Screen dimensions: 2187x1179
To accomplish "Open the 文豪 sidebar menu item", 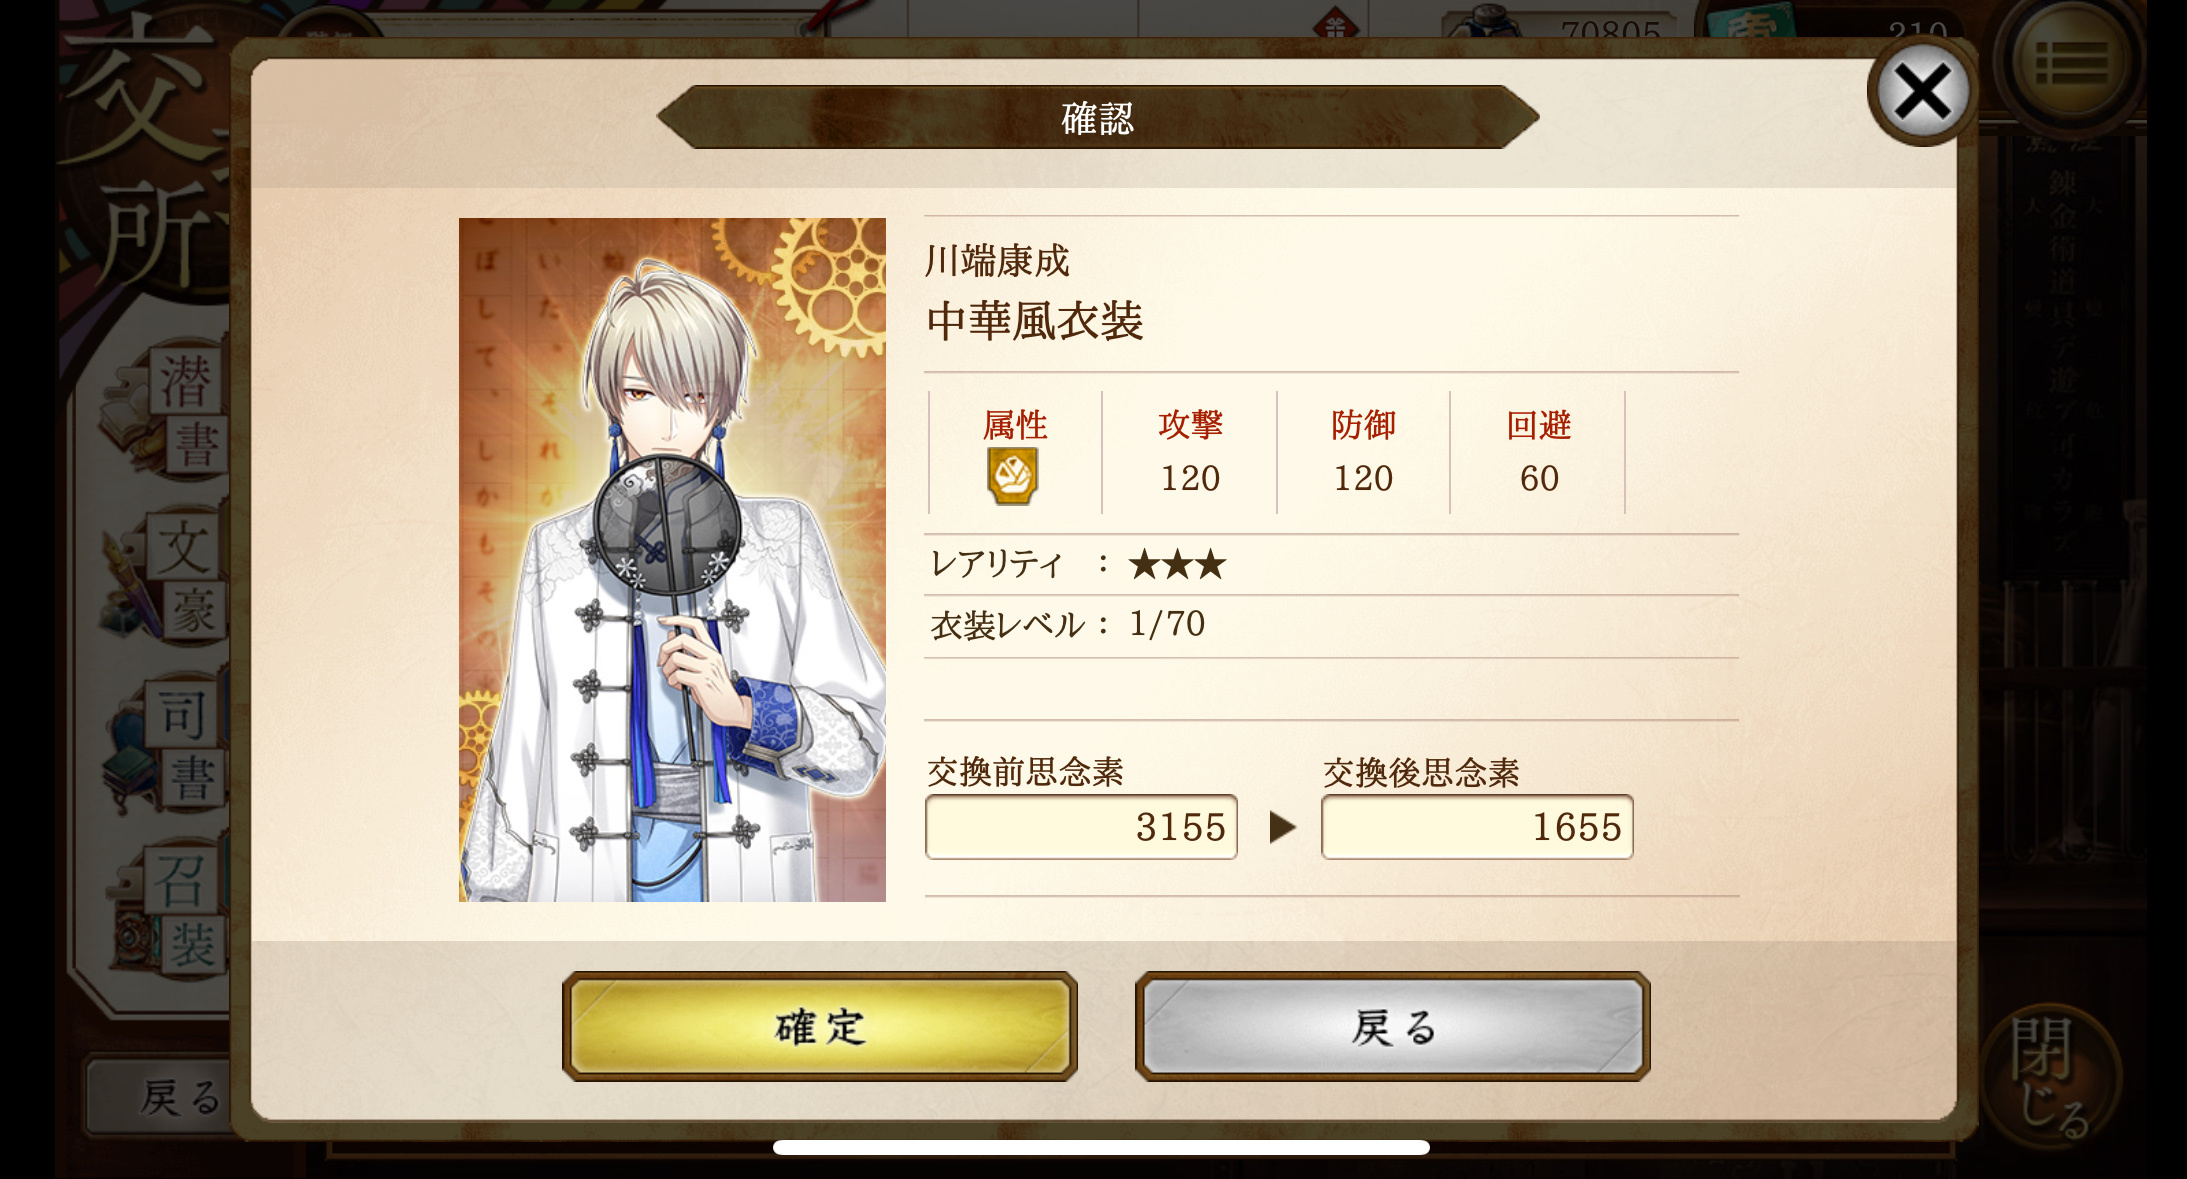I will (x=170, y=577).
